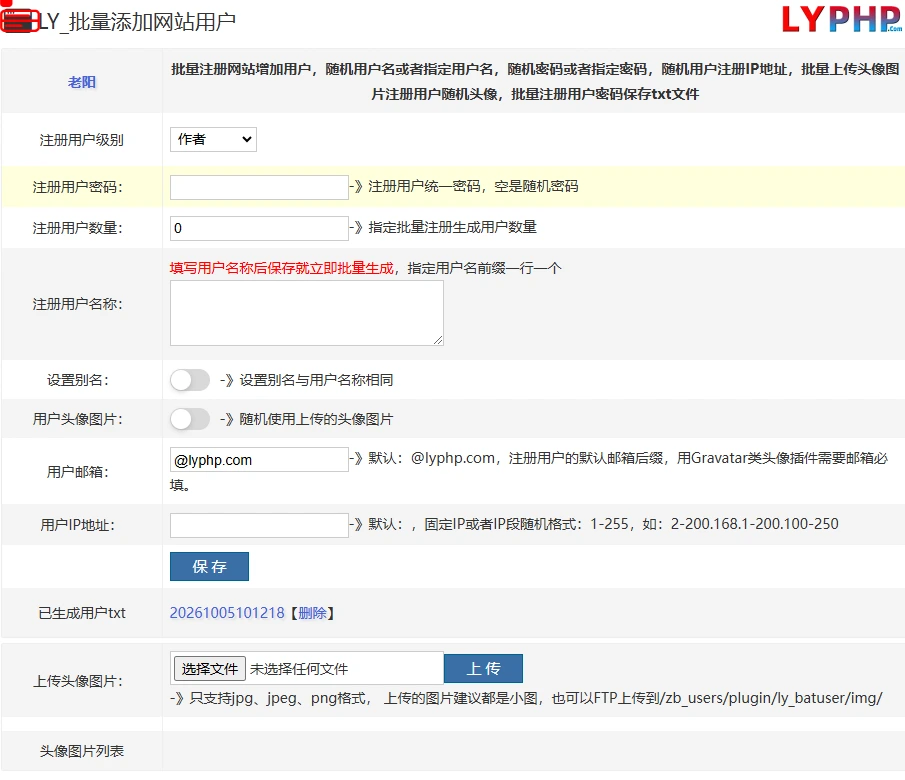
Task: Click the red plugin icon beside the title
Action: point(20,21)
